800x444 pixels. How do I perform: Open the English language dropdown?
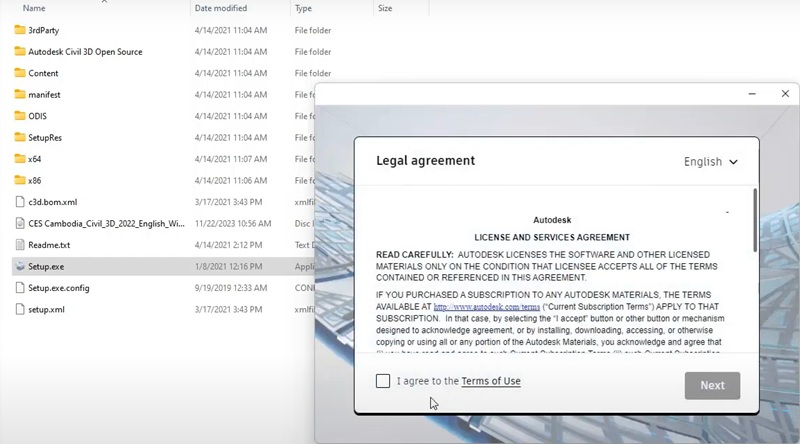(x=710, y=162)
